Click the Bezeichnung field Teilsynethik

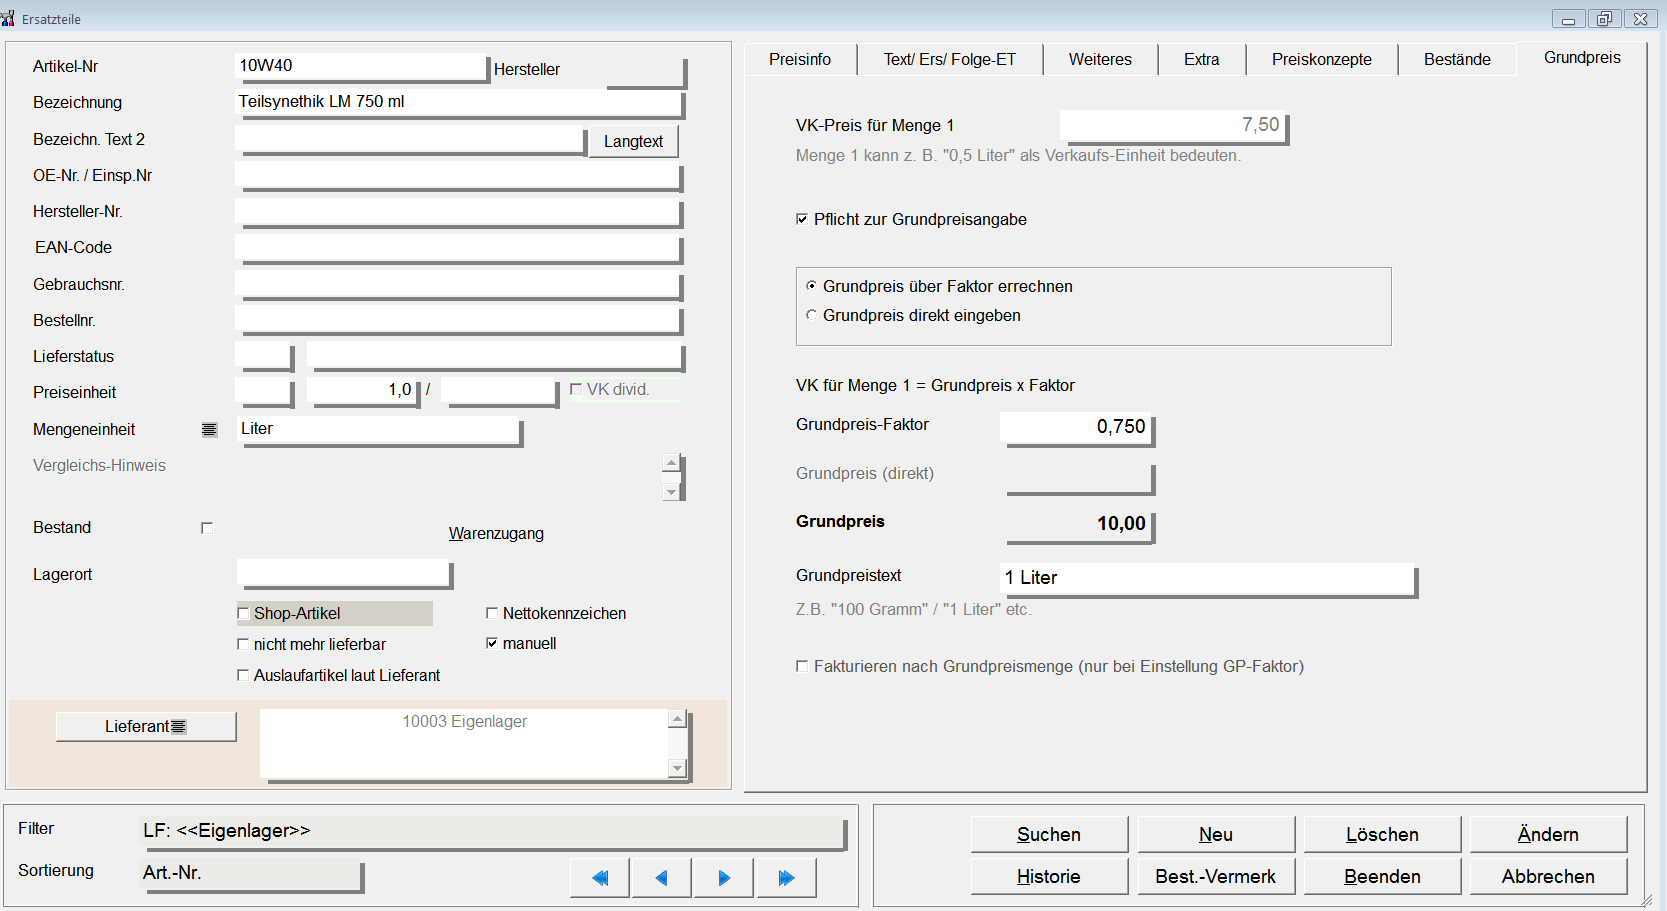point(459,103)
